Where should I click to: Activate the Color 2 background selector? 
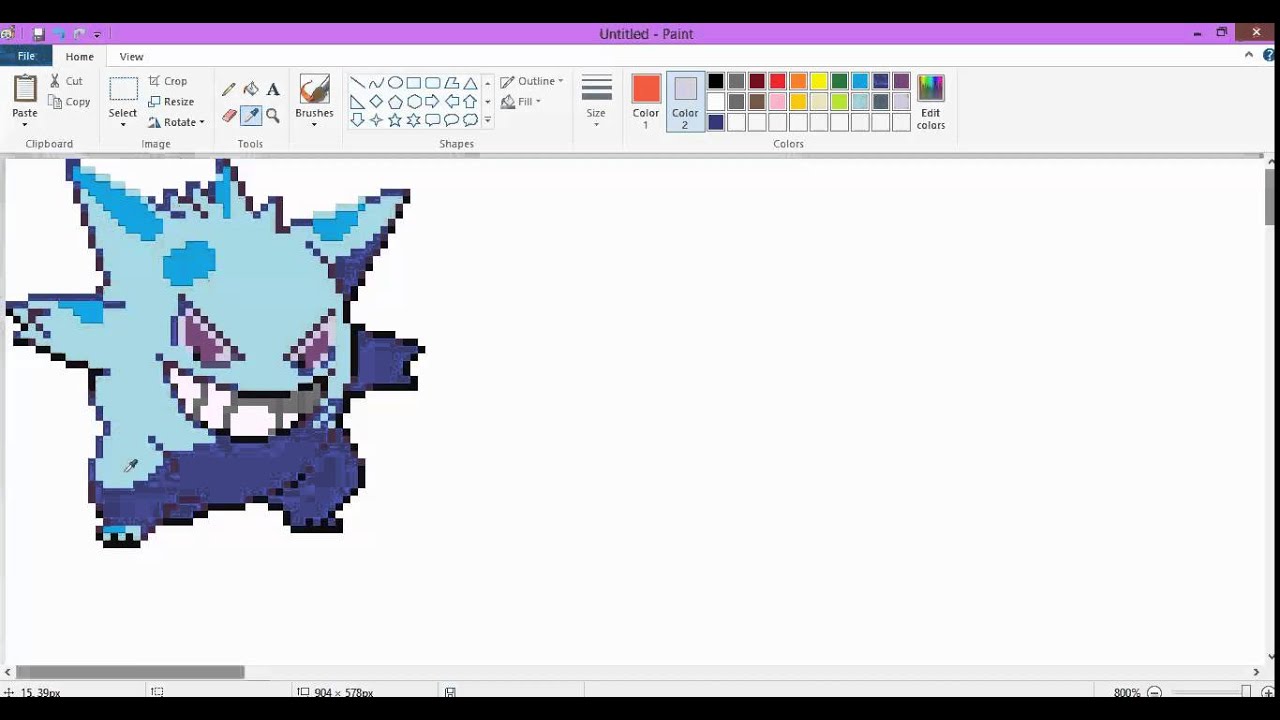(x=685, y=102)
